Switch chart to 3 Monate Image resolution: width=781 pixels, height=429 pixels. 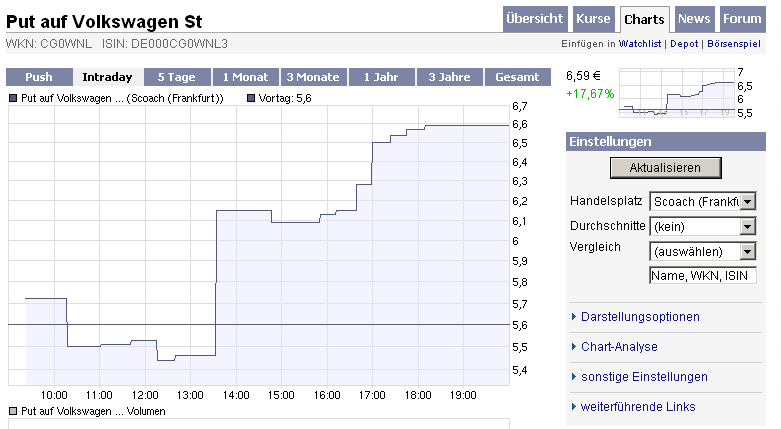click(x=314, y=77)
